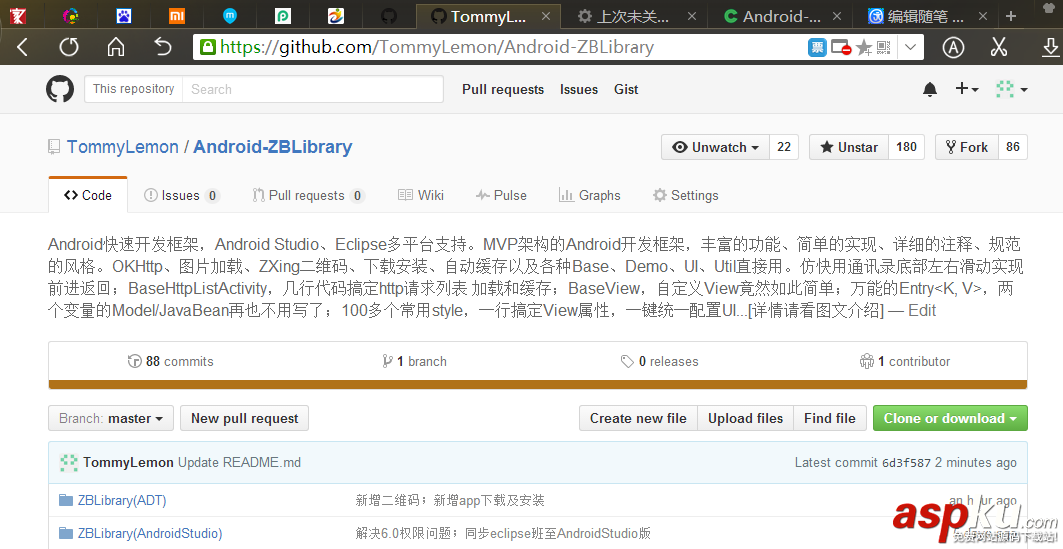Switch to the Baidu paw browser tab
The height and width of the screenshot is (549, 1063).
pyautogui.click(x=123, y=16)
